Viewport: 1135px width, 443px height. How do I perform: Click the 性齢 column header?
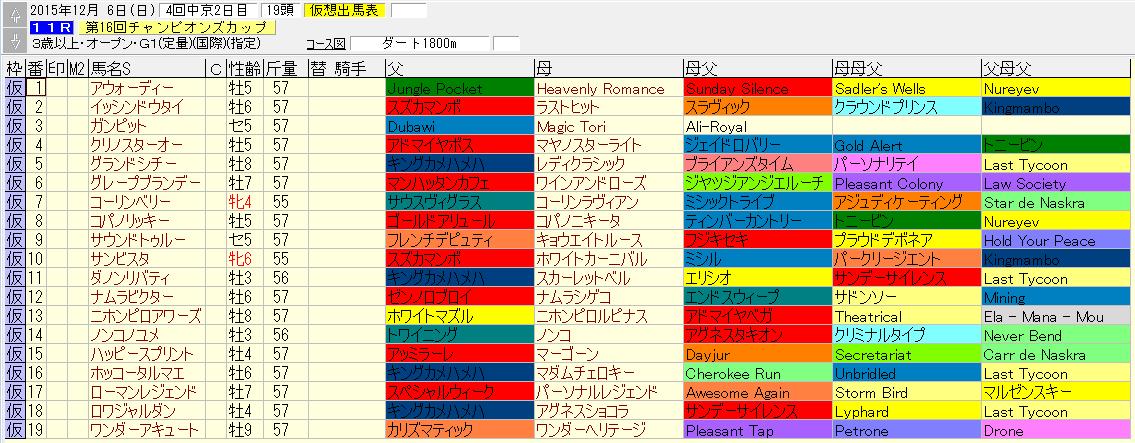click(245, 69)
